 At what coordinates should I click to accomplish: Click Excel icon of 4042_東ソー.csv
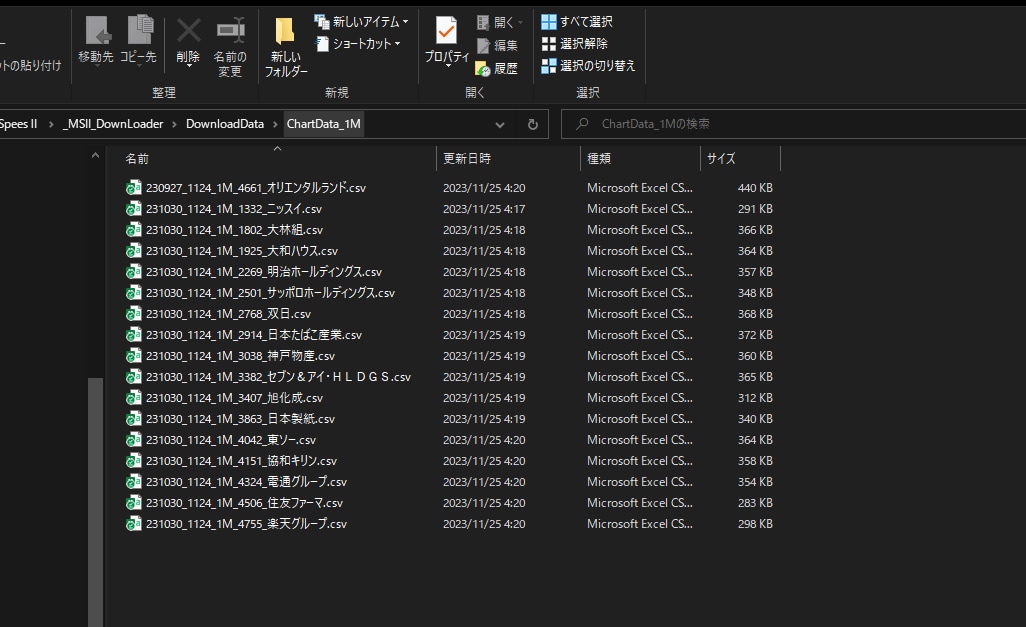tap(133, 440)
